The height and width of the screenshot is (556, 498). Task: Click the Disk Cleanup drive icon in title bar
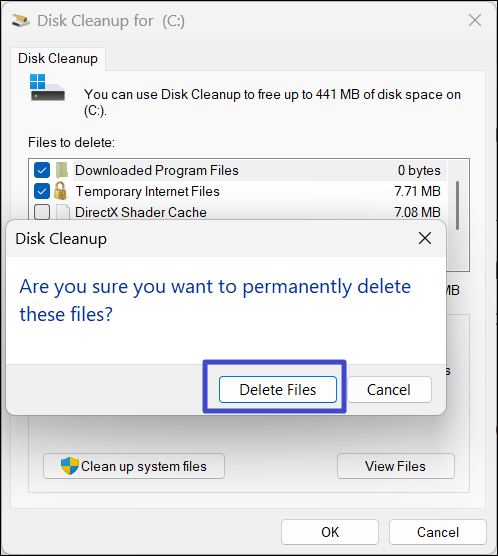pos(21,21)
